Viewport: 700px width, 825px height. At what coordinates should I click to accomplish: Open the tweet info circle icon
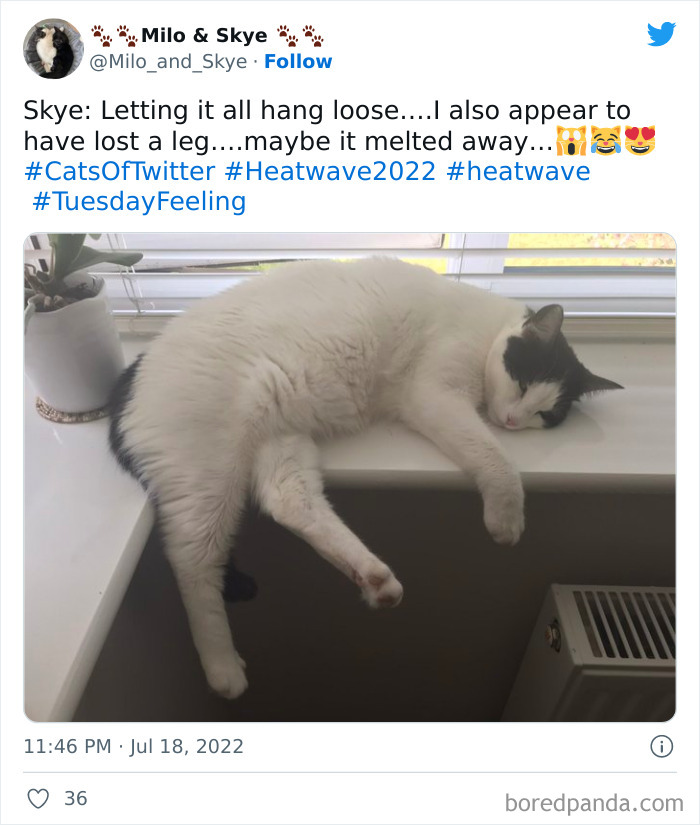click(x=662, y=746)
